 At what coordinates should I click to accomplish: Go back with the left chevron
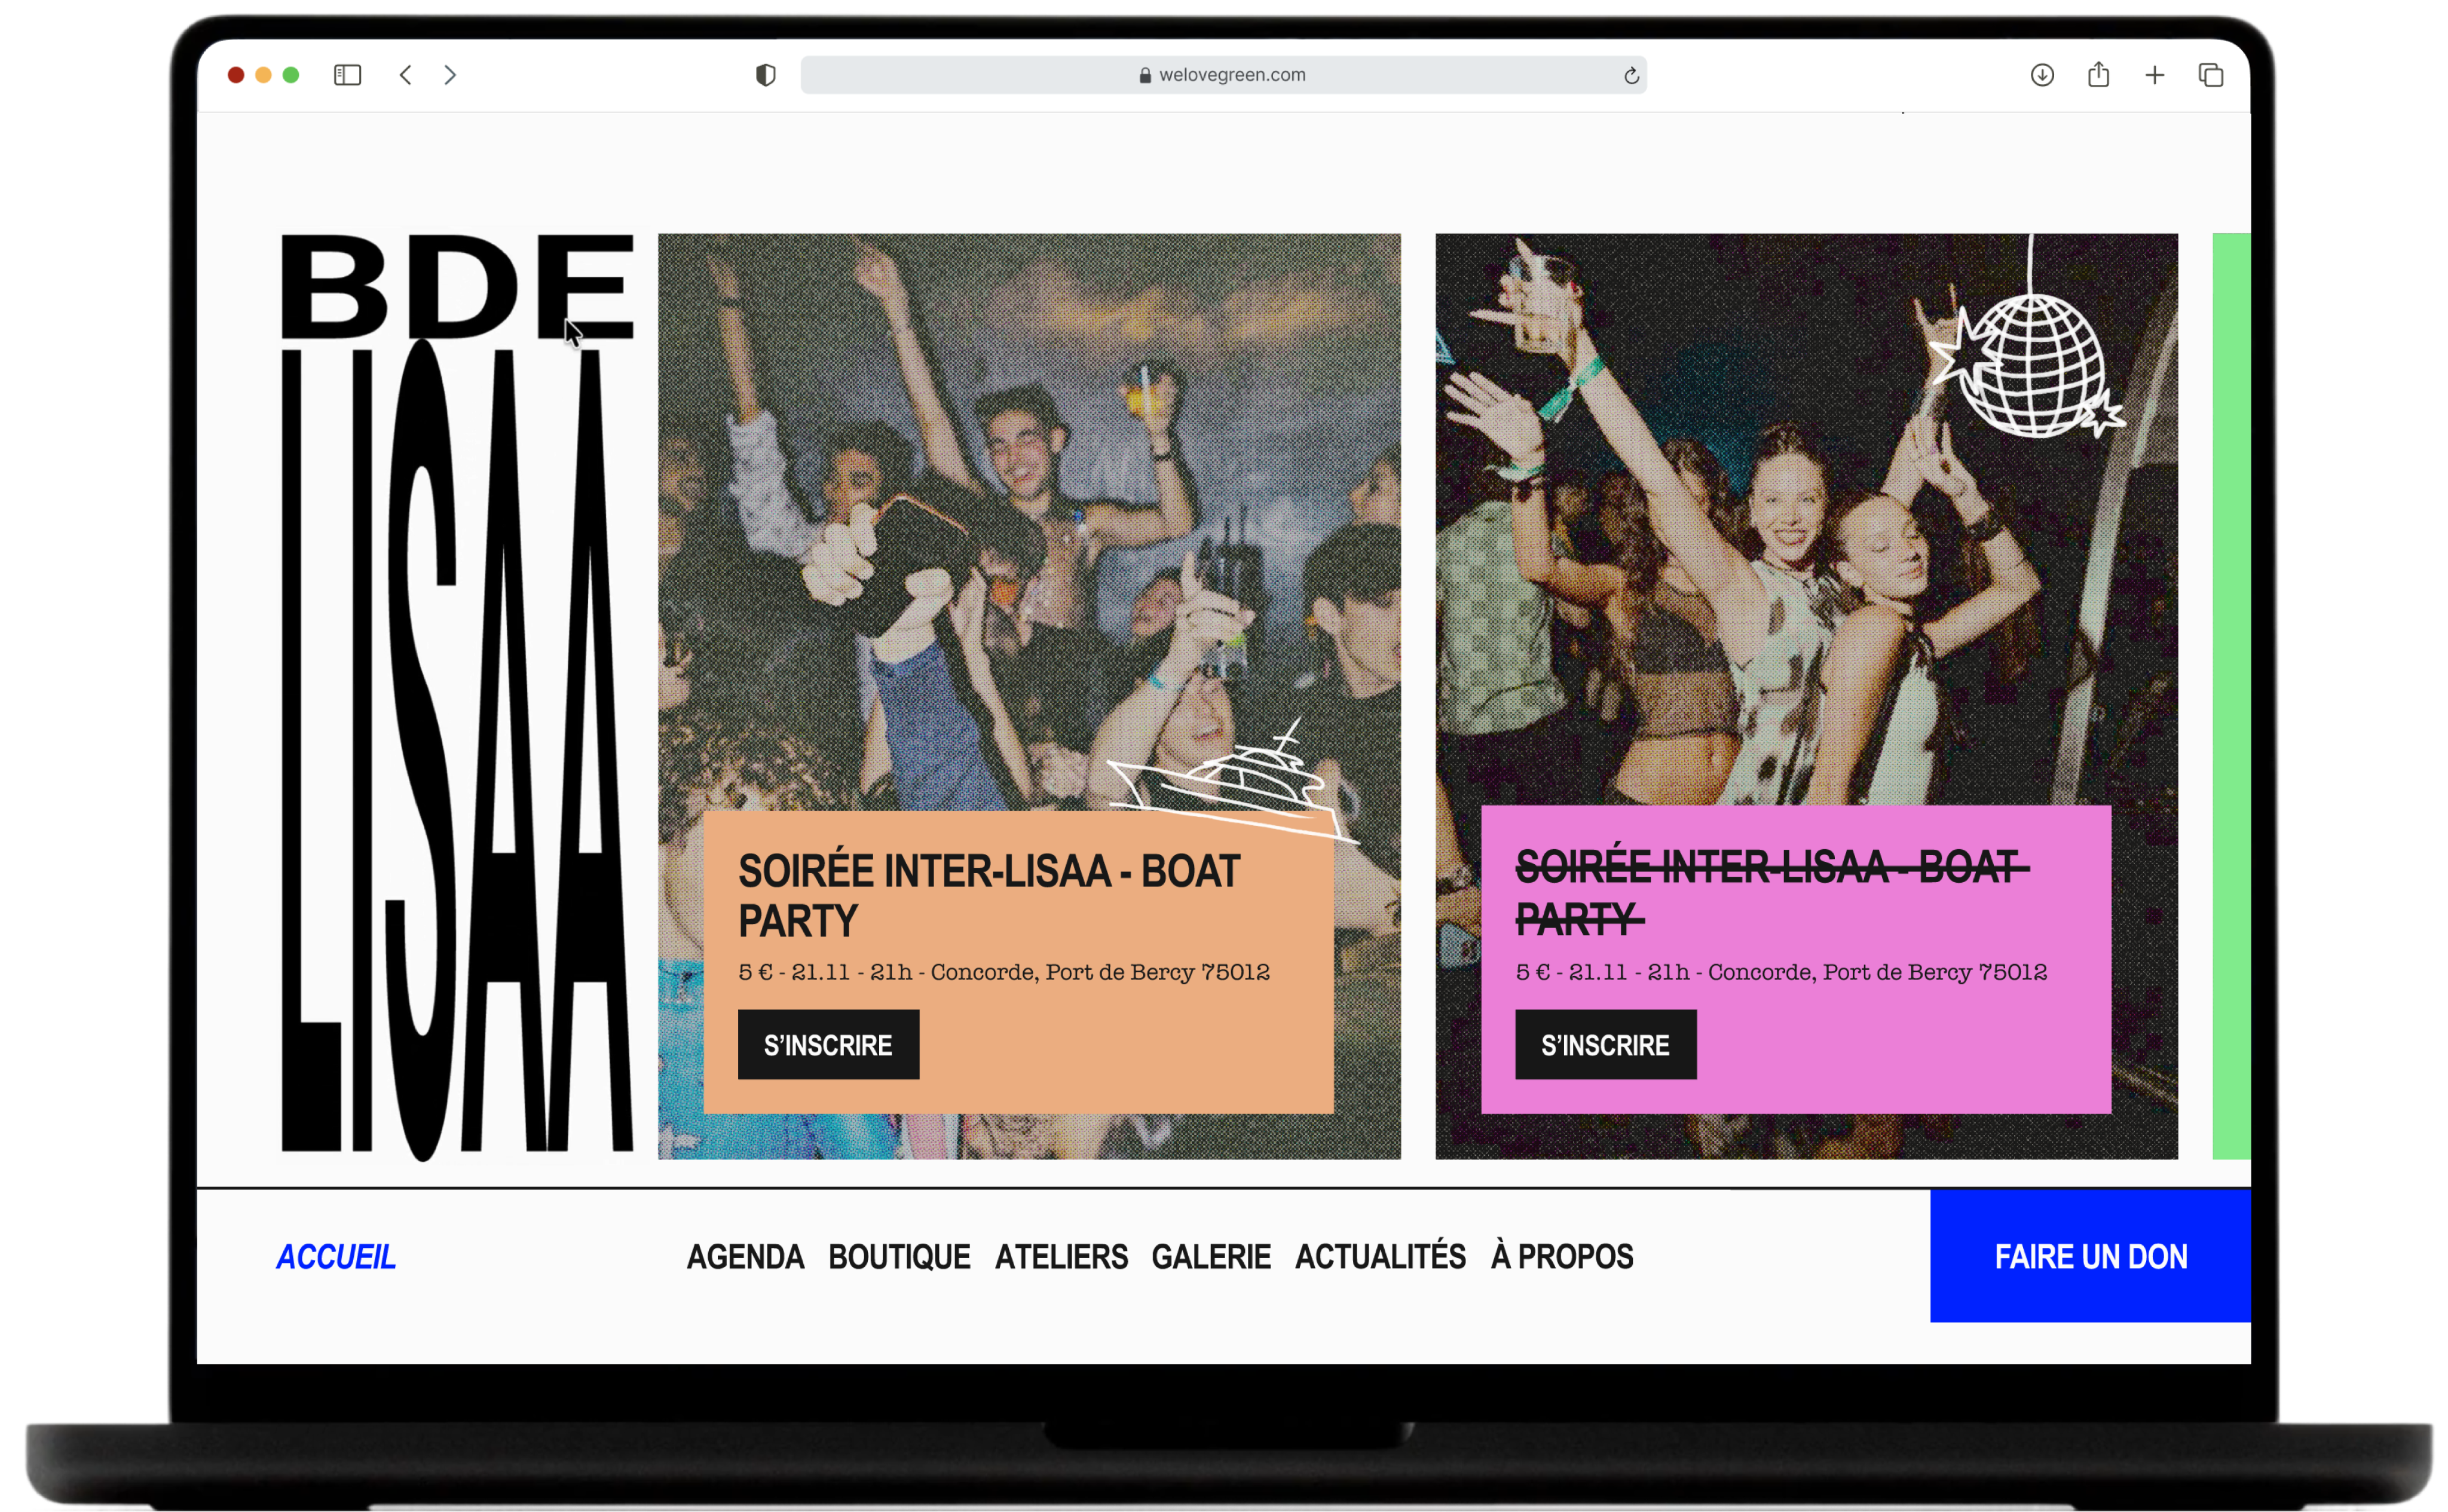pos(405,75)
